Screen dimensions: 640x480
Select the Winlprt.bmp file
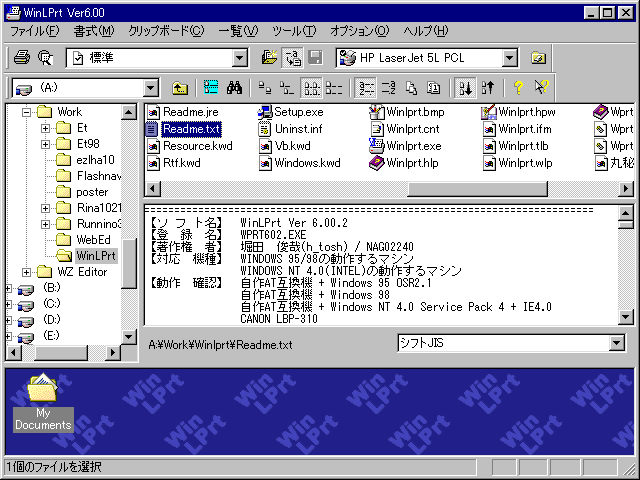coord(407,112)
